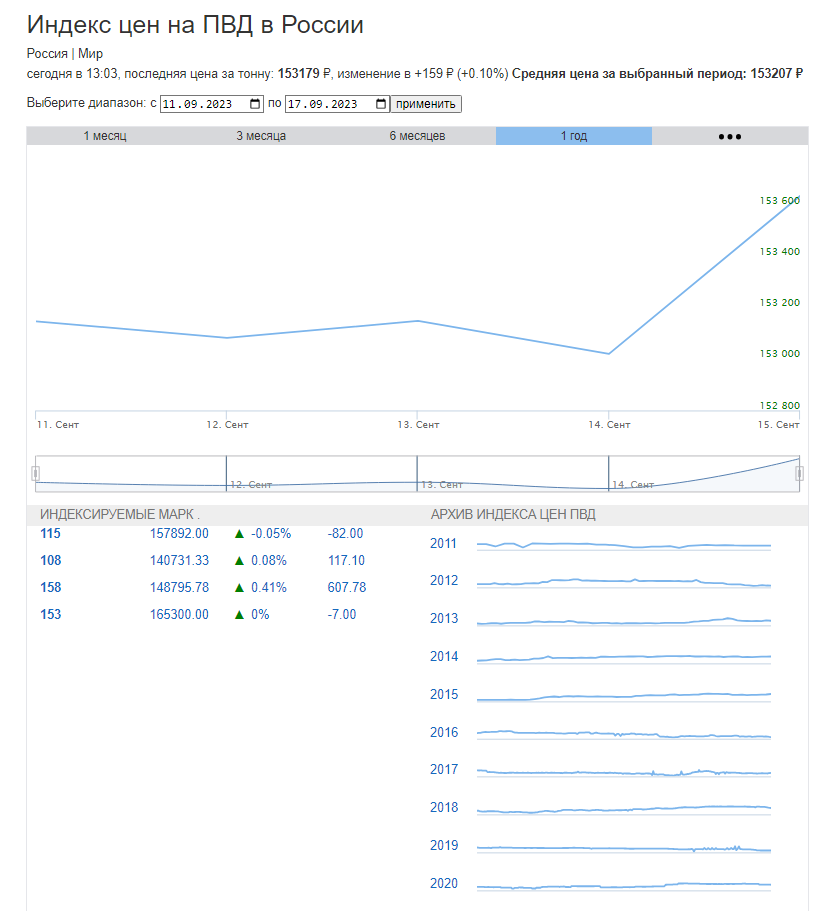Image resolution: width=828 pixels, height=911 pixels.
Task: Open the Мир link
Action: (x=91, y=53)
